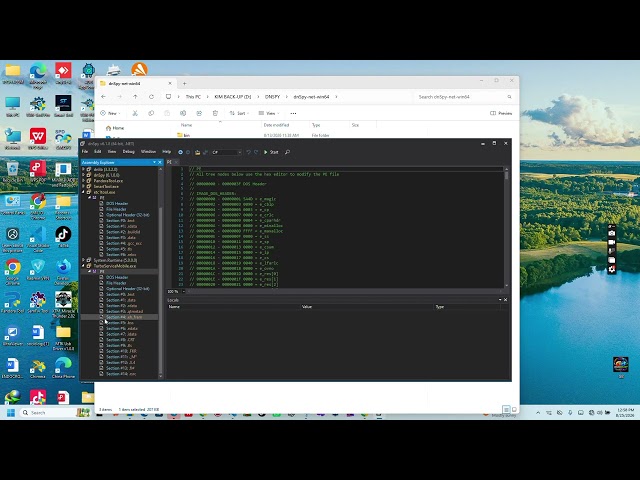
Task: Click DNSPY in the Explorer breadcrumb
Action: pos(273,97)
